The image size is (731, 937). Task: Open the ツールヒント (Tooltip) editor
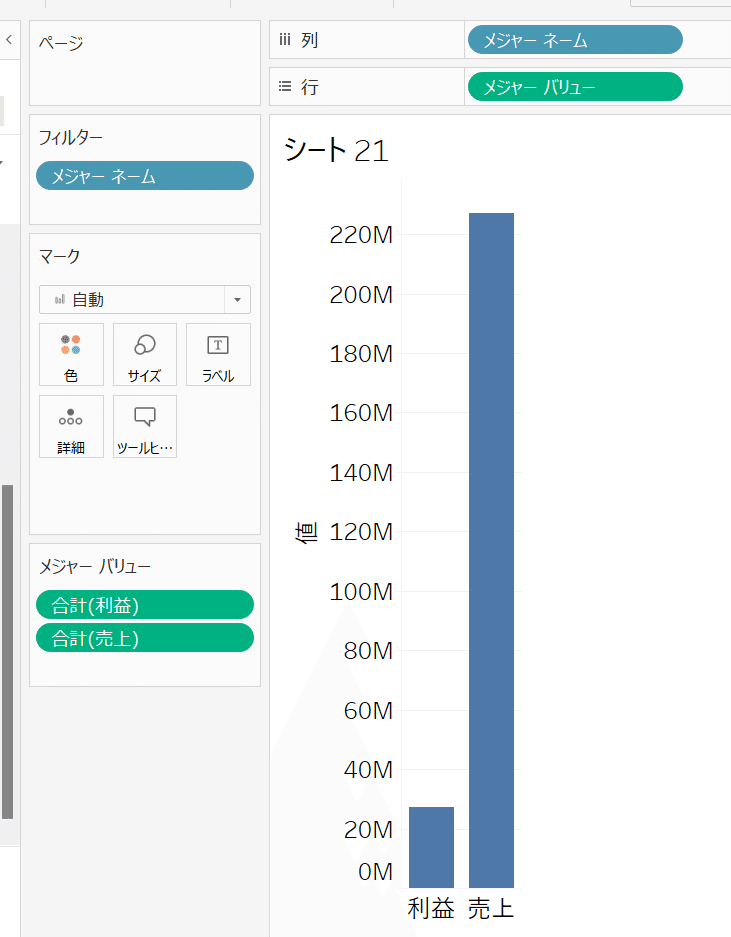pos(144,426)
